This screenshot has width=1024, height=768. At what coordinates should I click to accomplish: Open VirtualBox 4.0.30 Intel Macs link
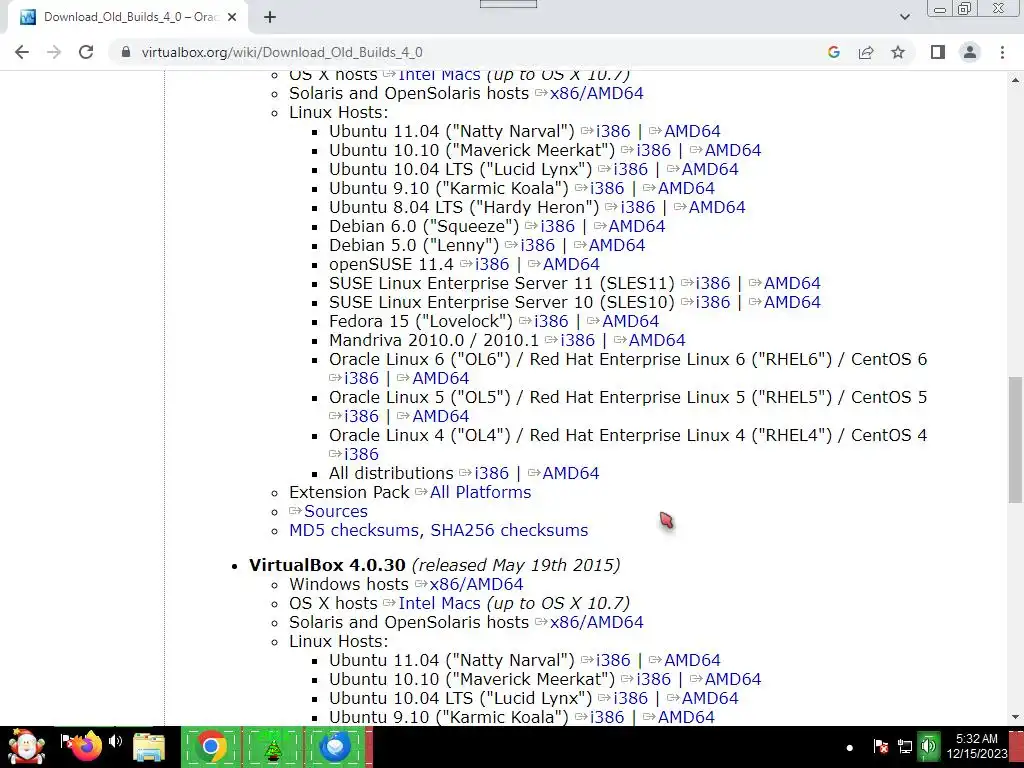click(440, 603)
